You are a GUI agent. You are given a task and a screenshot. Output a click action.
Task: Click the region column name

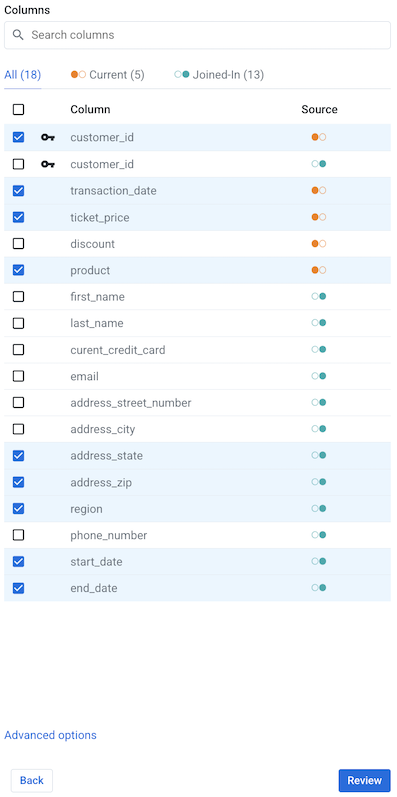(x=86, y=509)
